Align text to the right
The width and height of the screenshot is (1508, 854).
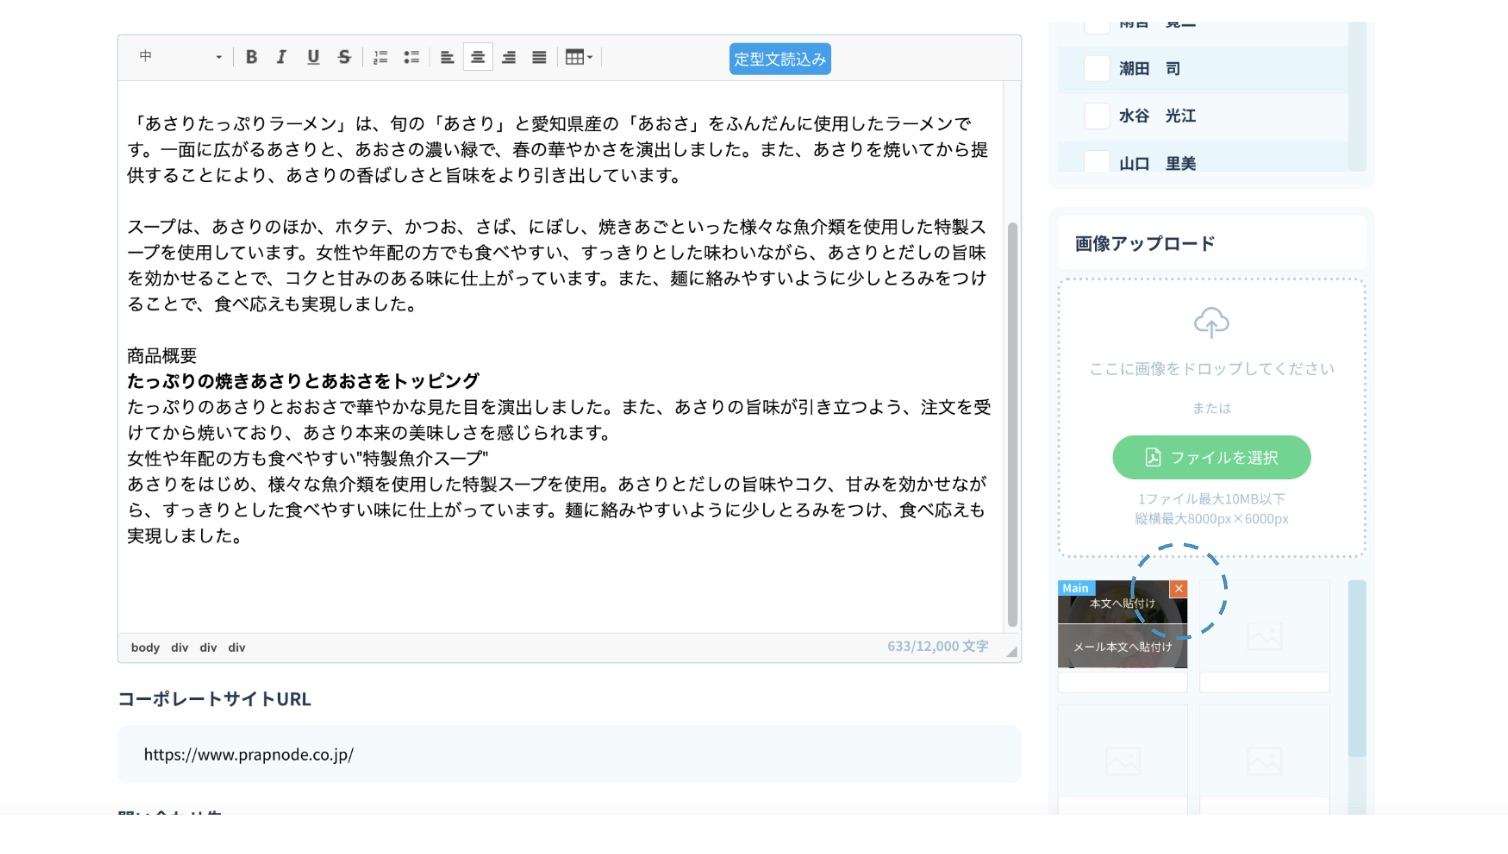click(x=509, y=57)
